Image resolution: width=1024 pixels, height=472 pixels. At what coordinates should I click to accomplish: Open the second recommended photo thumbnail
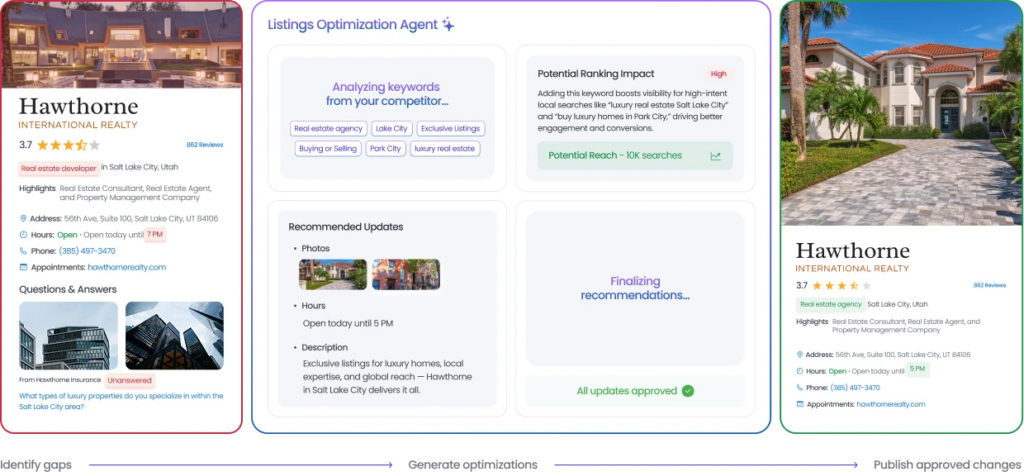tap(405, 274)
